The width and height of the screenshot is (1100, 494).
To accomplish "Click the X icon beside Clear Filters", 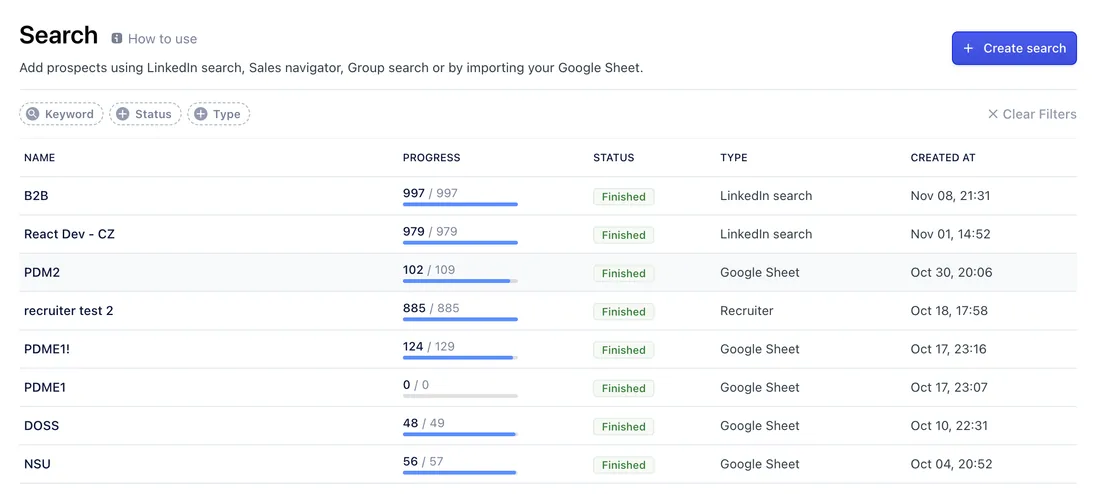I will click(x=993, y=114).
